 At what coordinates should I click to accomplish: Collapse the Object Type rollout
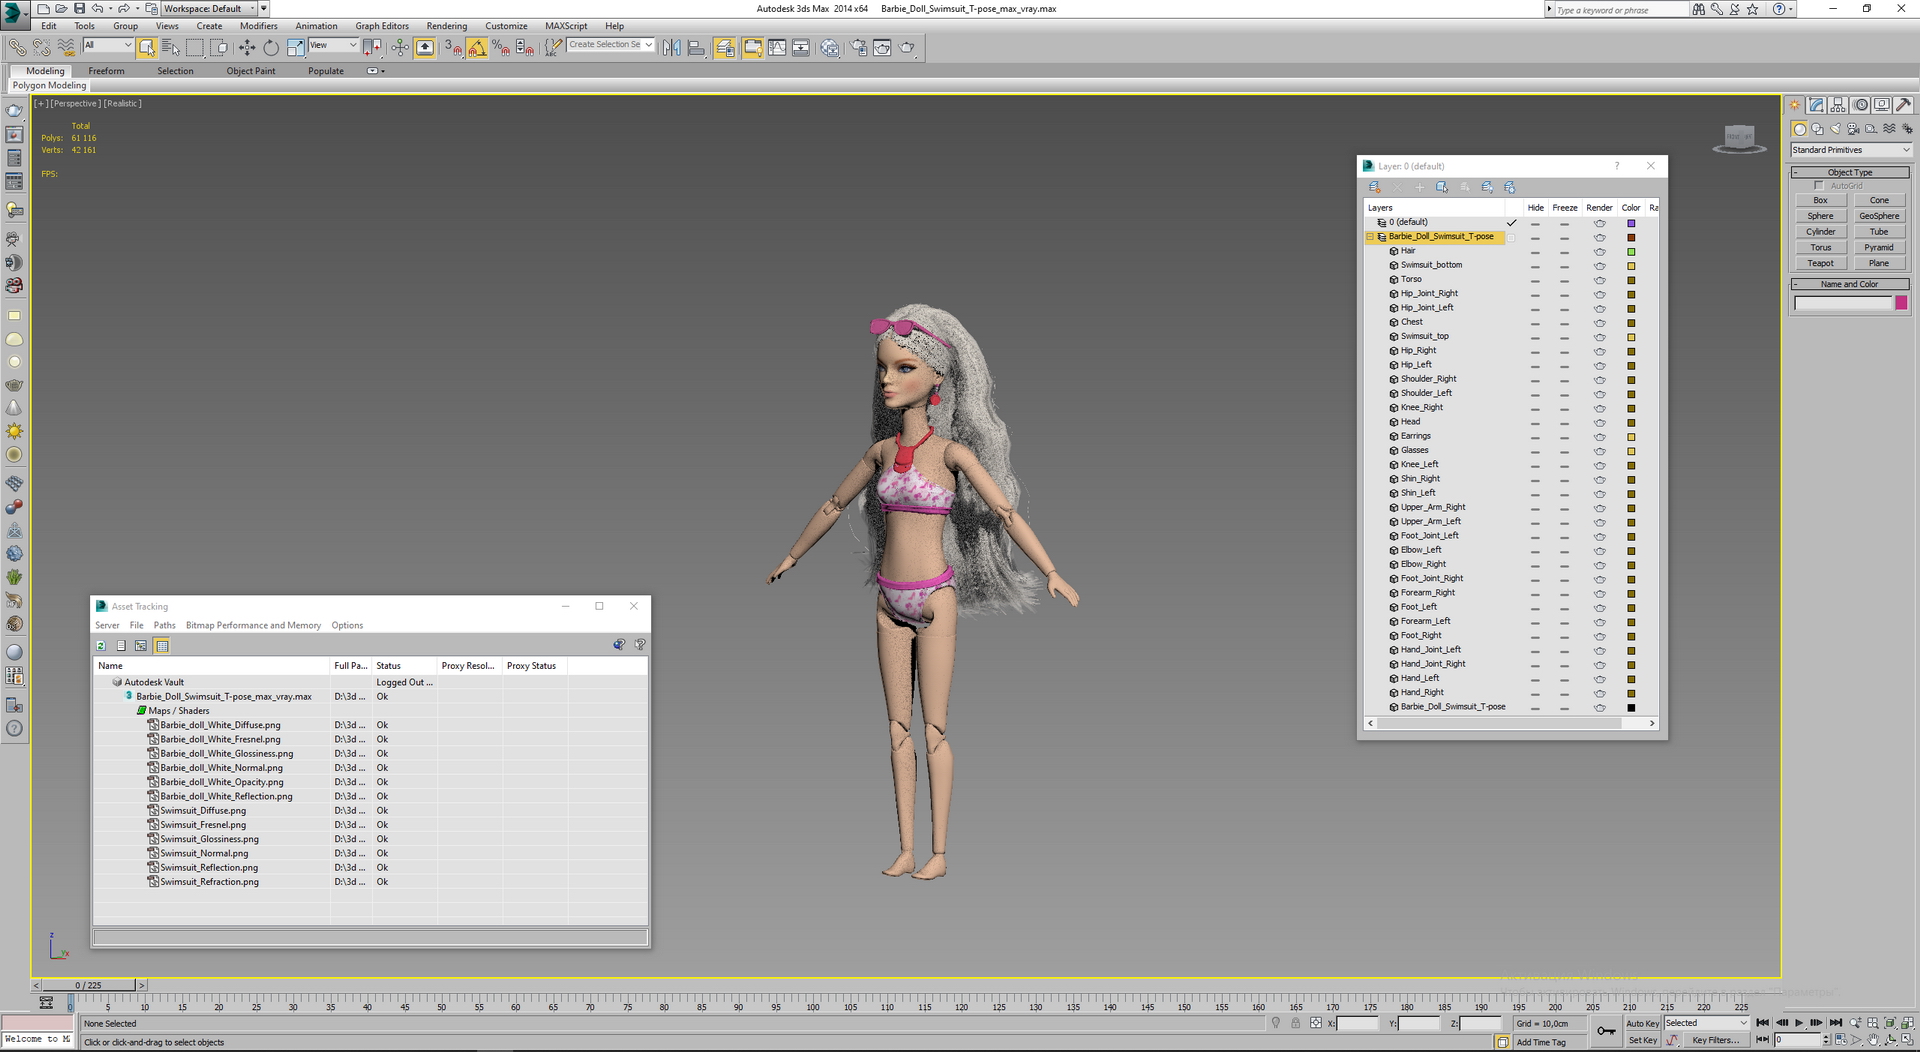click(1851, 172)
